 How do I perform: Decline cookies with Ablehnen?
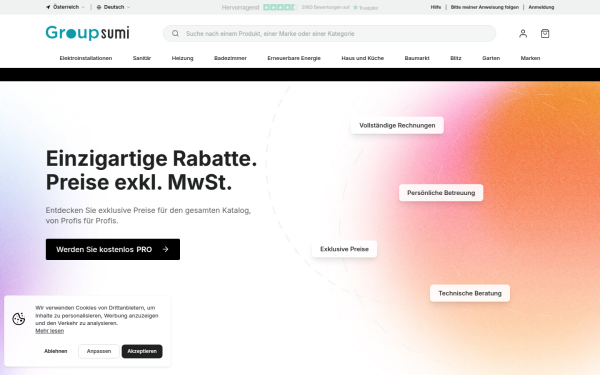[55, 351]
